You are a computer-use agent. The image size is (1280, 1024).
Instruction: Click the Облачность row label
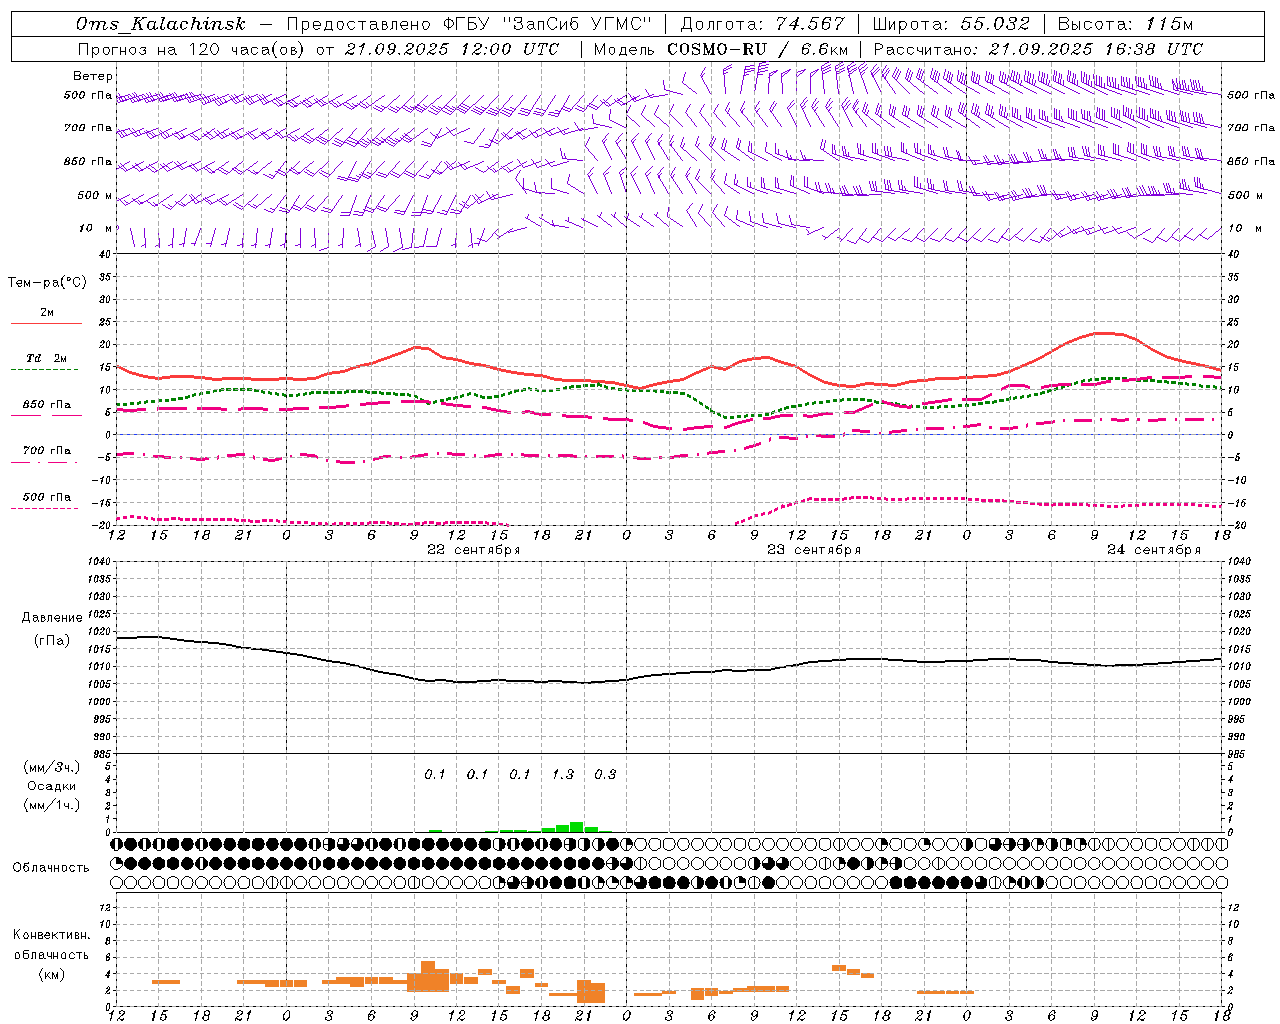click(51, 868)
